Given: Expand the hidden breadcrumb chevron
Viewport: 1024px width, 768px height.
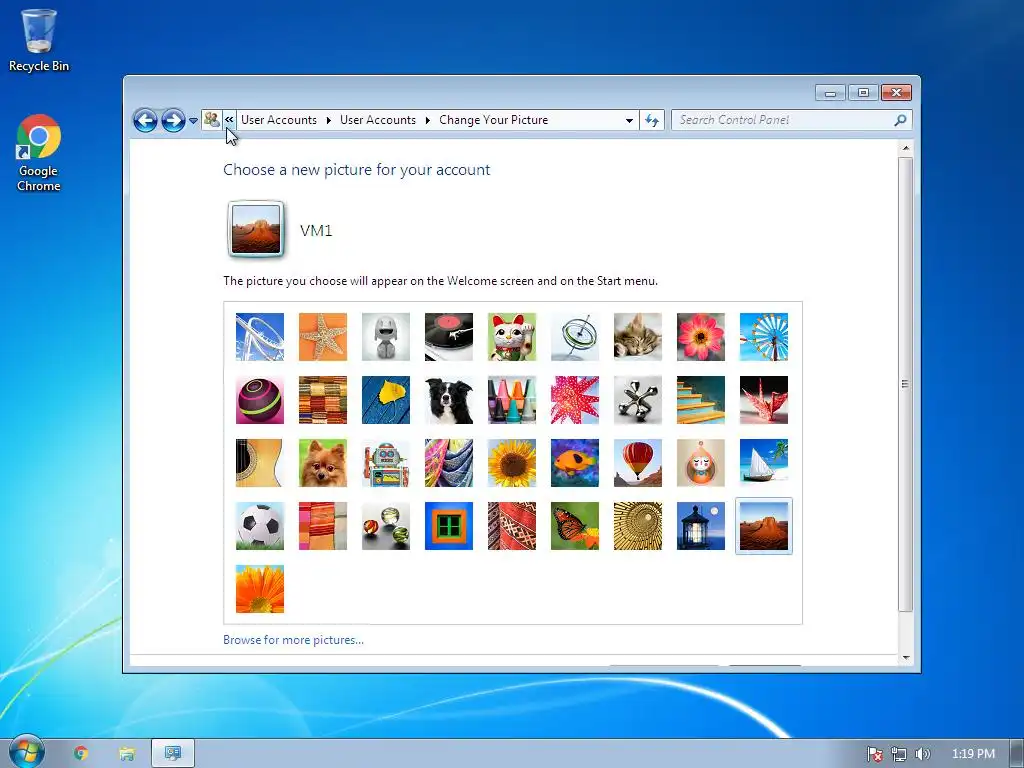Looking at the screenshot, I should [229, 120].
